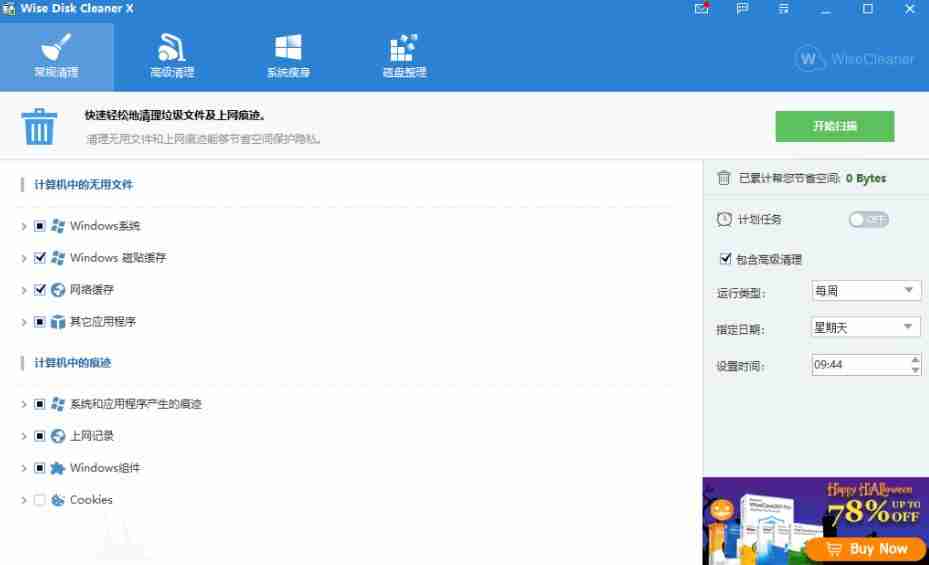Open the 指定日期 dropdown showing 星期天

pos(866,327)
